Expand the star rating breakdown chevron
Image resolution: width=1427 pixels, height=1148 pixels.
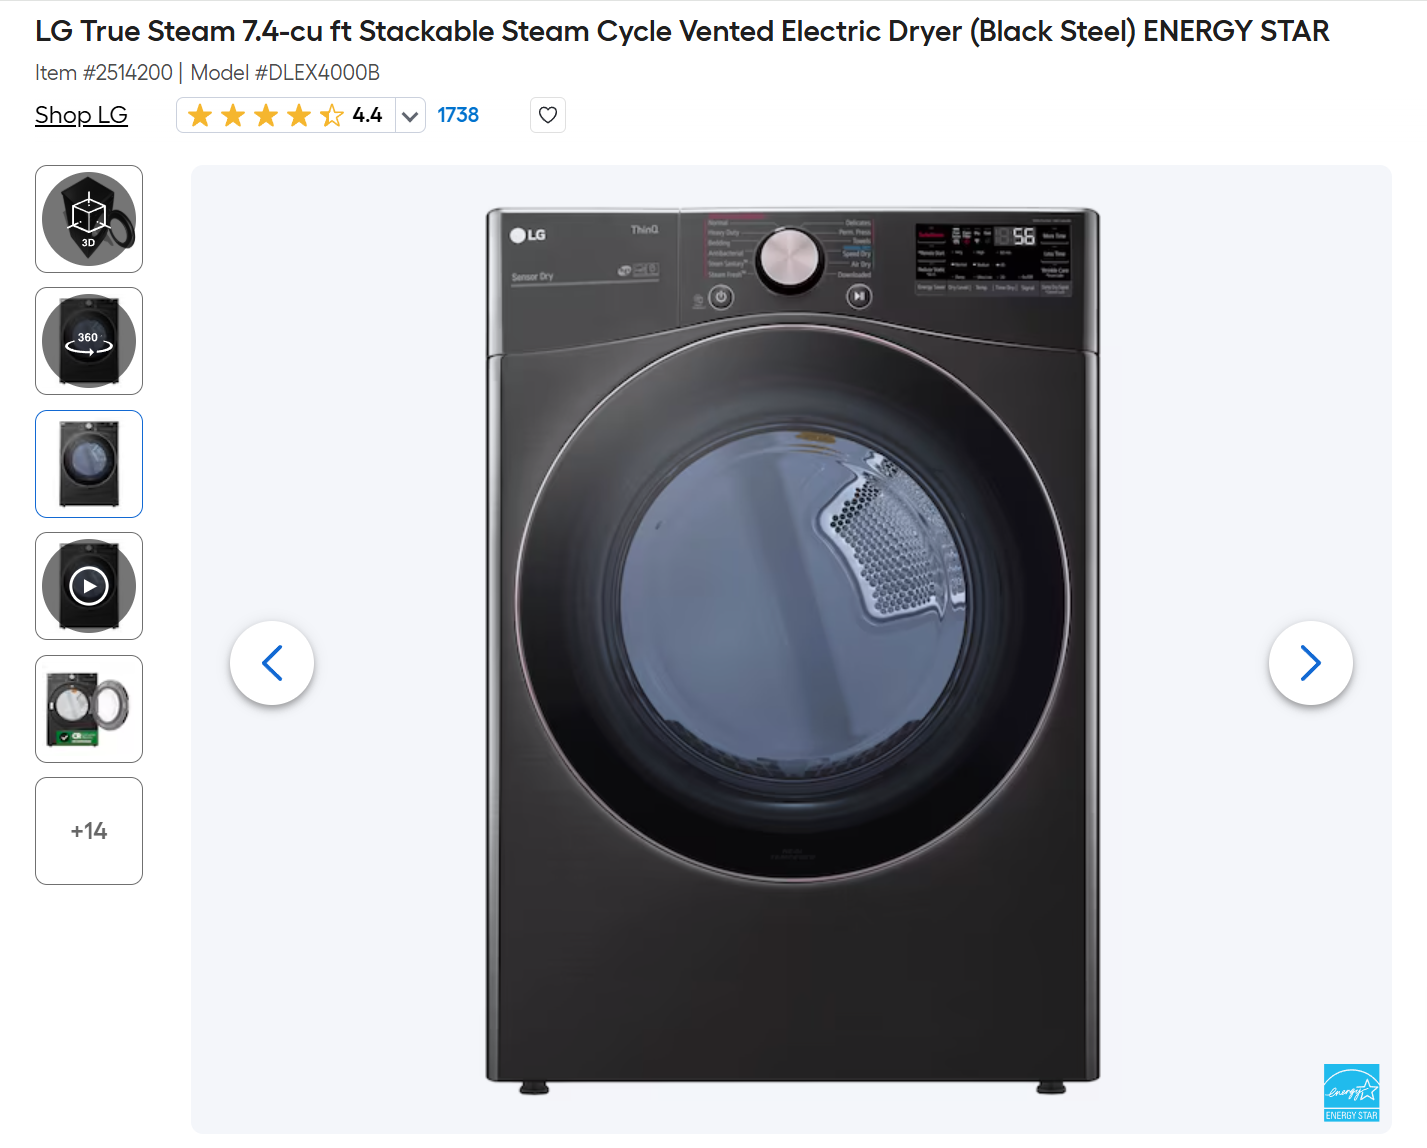point(410,115)
